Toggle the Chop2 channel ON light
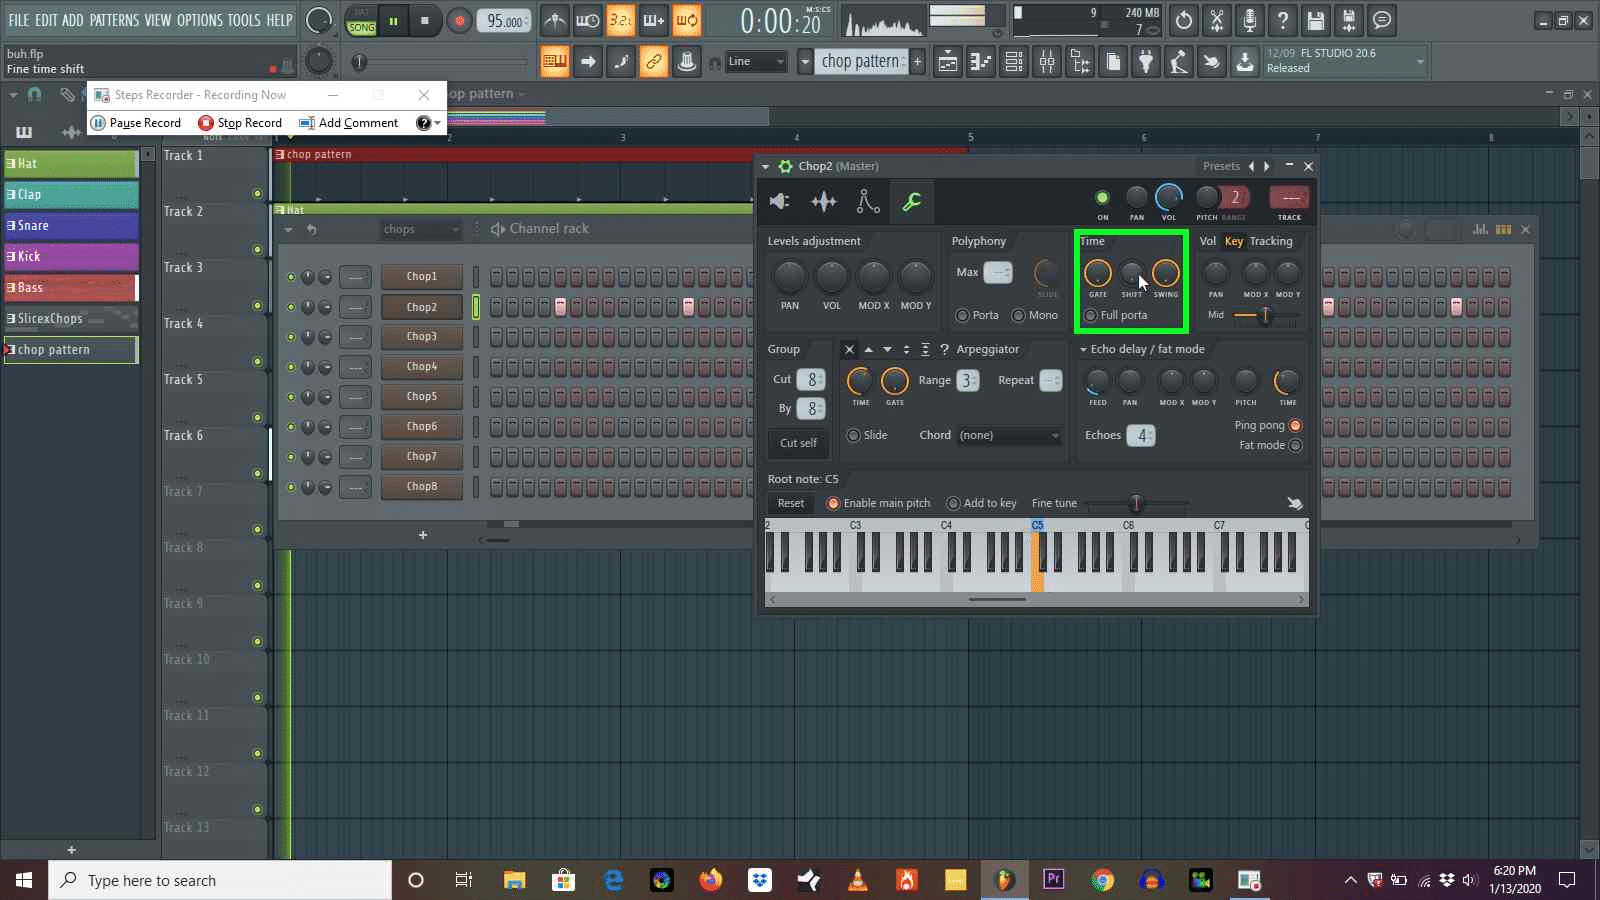This screenshot has height=900, width=1600. [1102, 198]
